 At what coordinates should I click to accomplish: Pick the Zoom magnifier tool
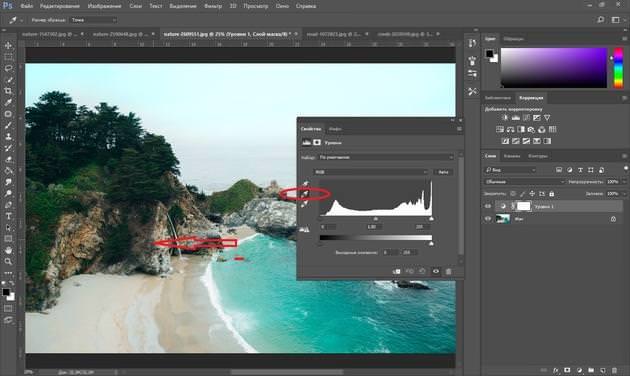pos(8,262)
